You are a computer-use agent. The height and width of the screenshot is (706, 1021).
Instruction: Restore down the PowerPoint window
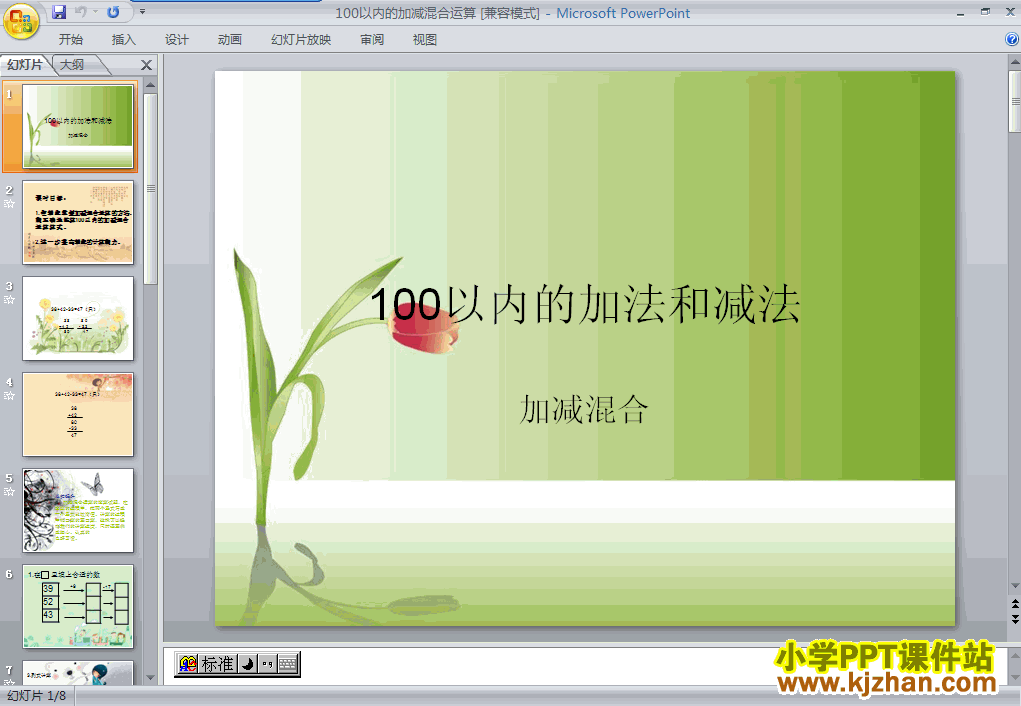click(x=985, y=12)
